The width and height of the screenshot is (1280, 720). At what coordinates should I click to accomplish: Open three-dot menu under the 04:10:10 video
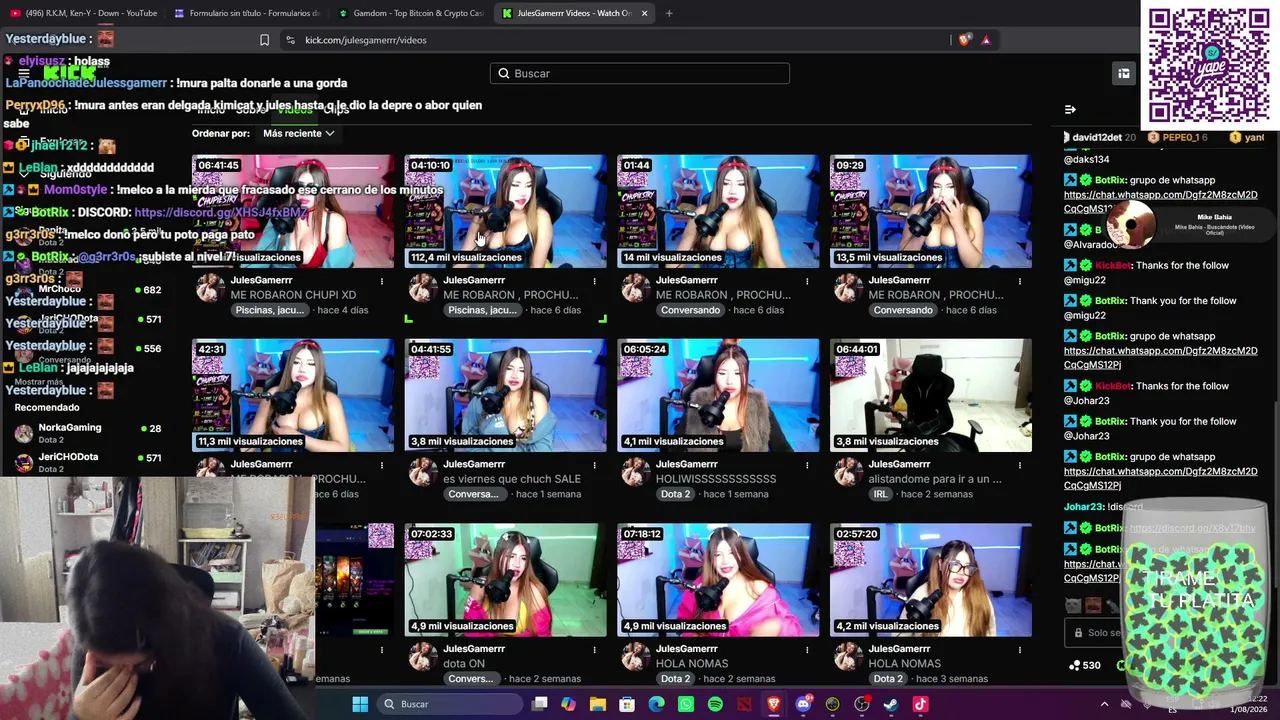[594, 281]
